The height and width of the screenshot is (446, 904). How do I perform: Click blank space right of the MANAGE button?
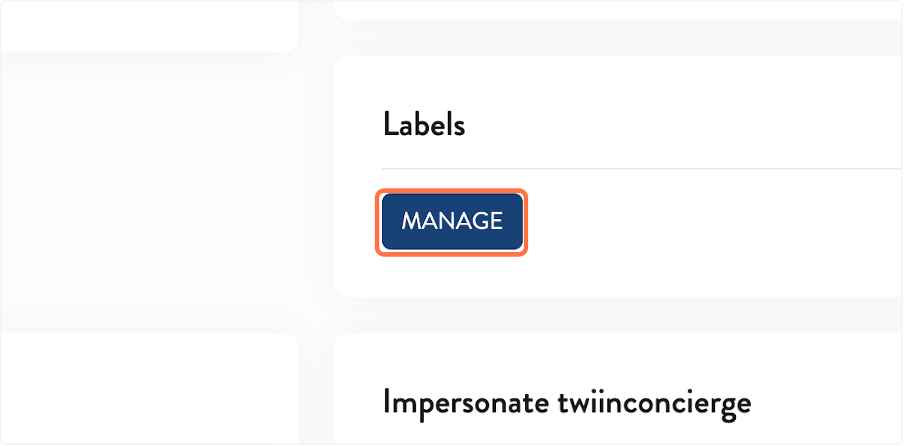tap(700, 222)
